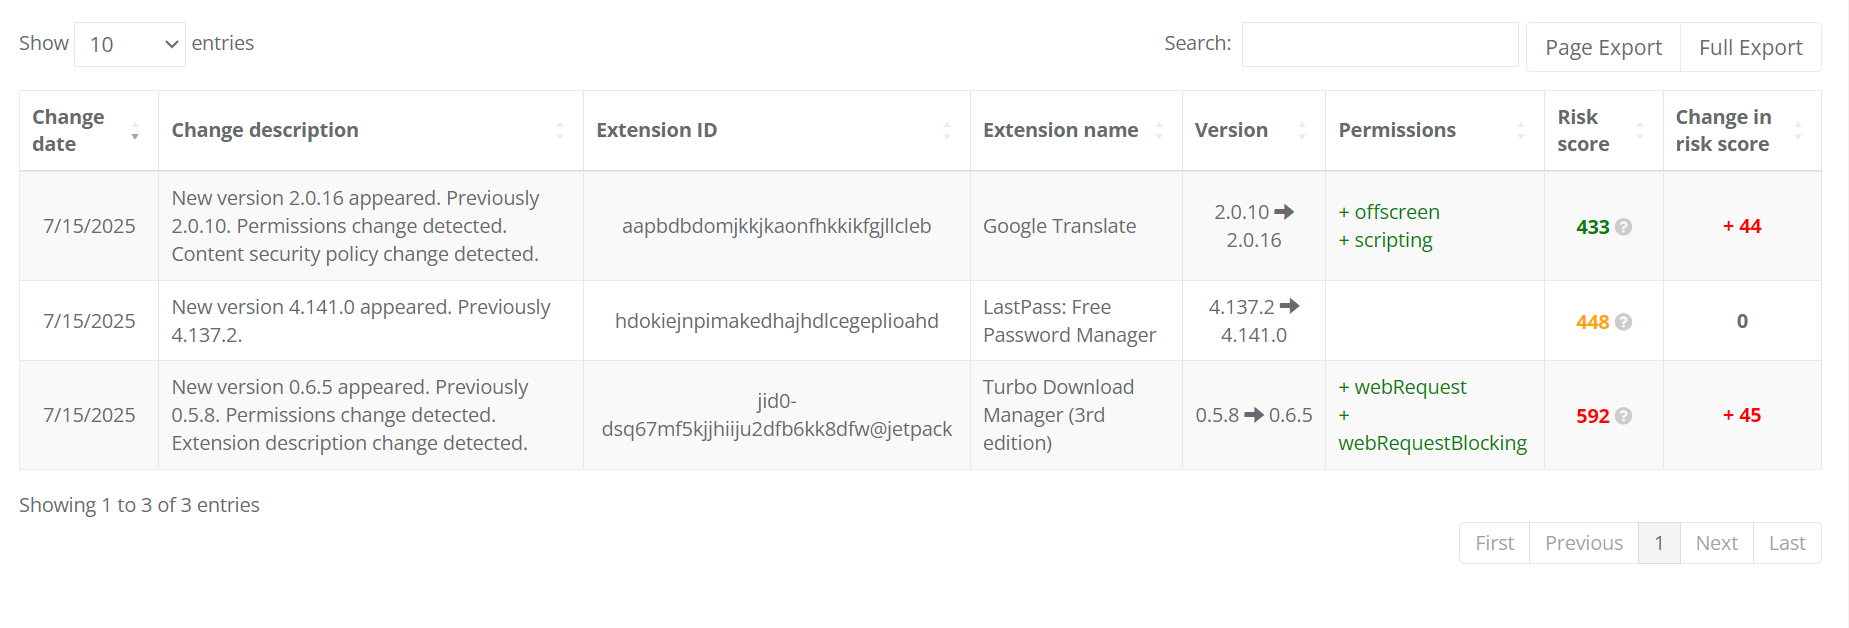Jump to the Last page
The image size is (1849, 628).
click(1786, 543)
